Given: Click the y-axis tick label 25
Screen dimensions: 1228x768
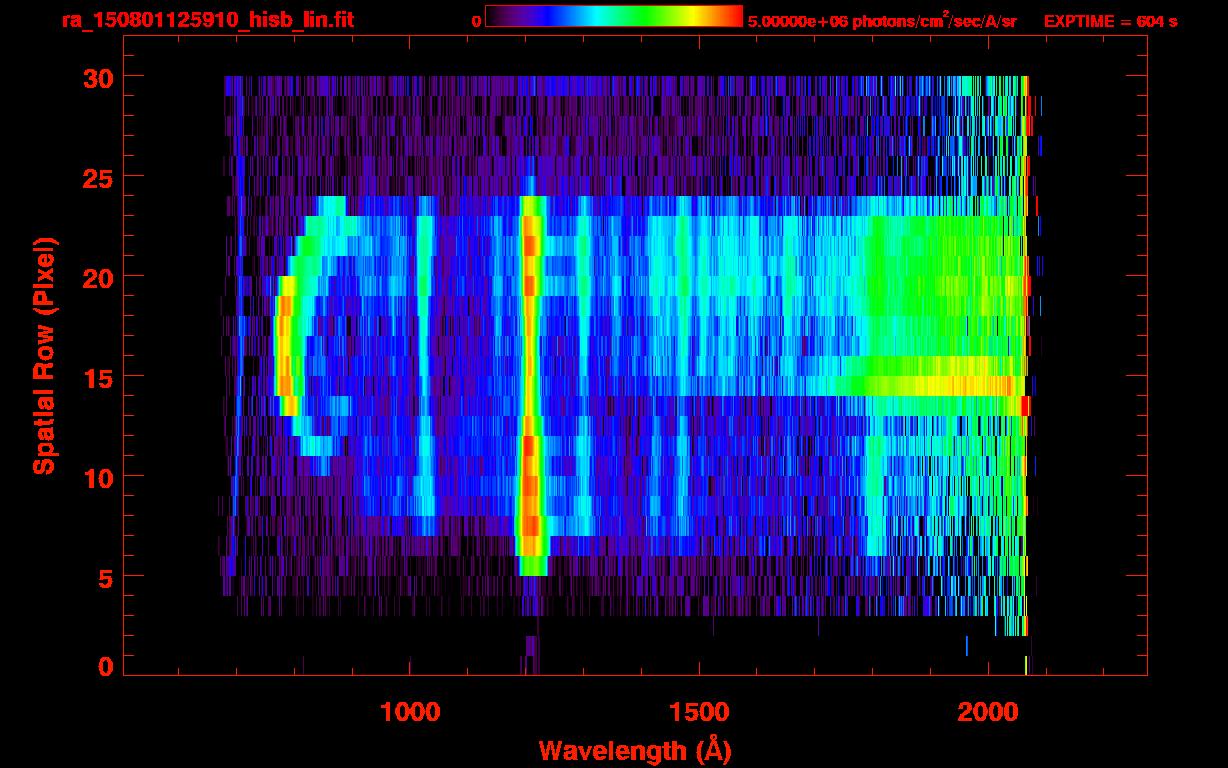Looking at the screenshot, I should (x=96, y=177).
